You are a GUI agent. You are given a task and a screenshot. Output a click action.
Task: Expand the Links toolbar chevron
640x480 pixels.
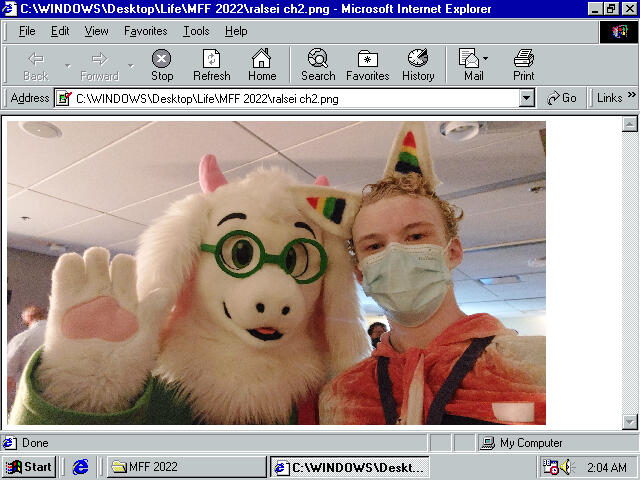point(632,97)
